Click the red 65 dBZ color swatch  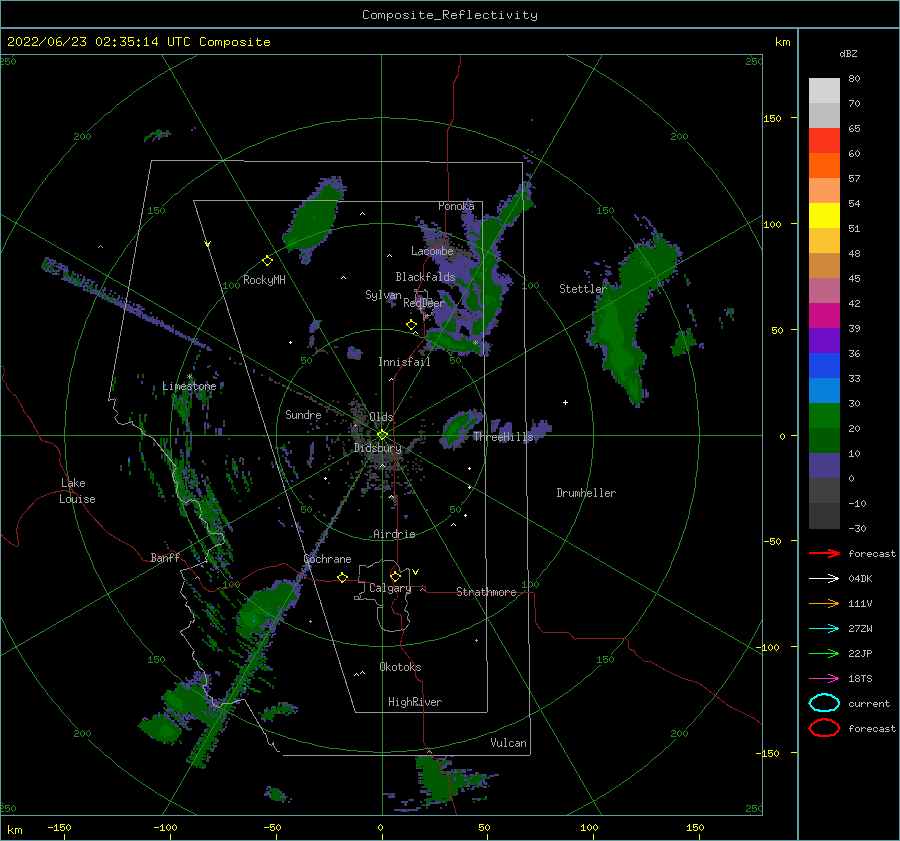coord(824,140)
